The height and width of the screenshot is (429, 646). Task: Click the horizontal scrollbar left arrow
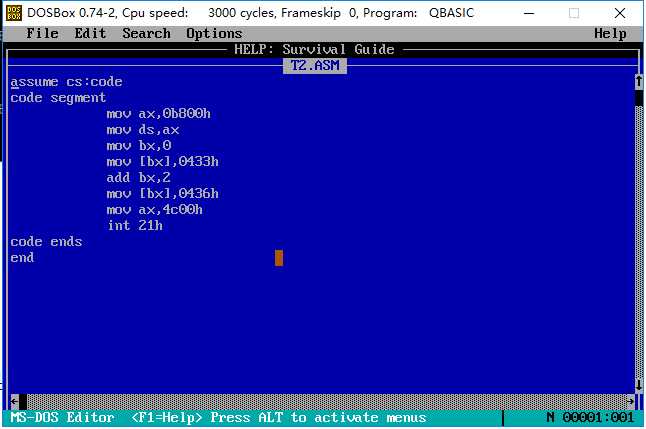click(x=14, y=401)
